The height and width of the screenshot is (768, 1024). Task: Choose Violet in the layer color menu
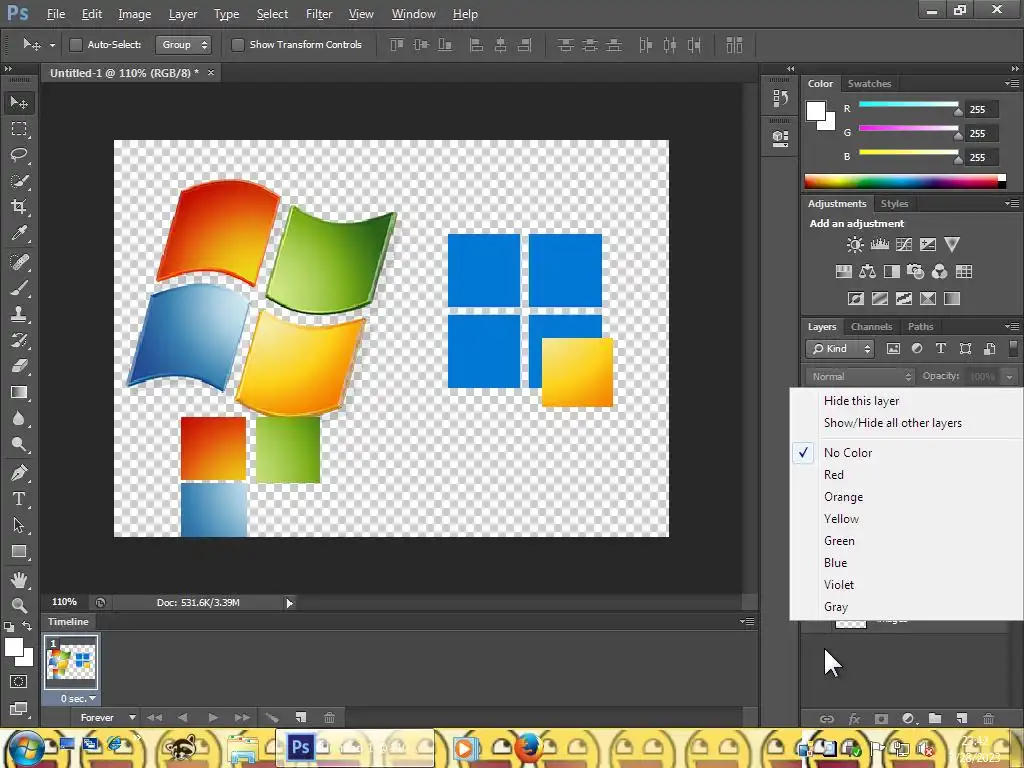click(x=839, y=584)
